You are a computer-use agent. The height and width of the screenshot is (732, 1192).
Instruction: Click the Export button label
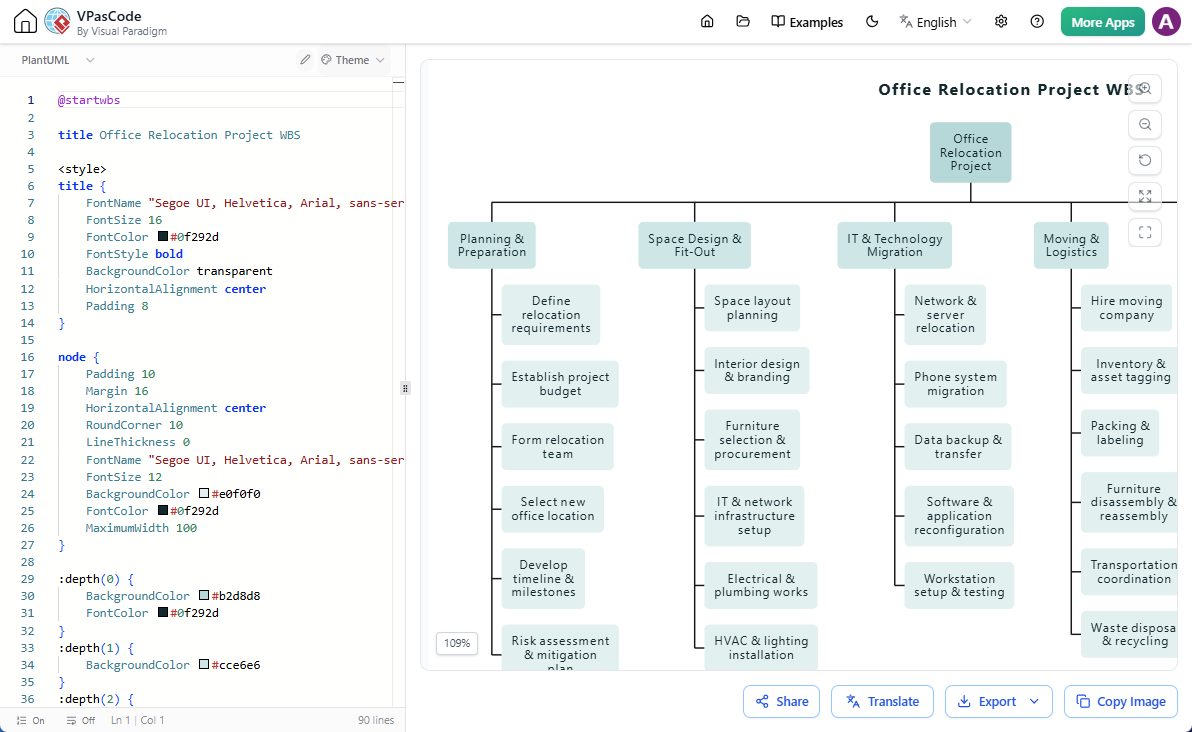pyautogui.click(x=997, y=702)
